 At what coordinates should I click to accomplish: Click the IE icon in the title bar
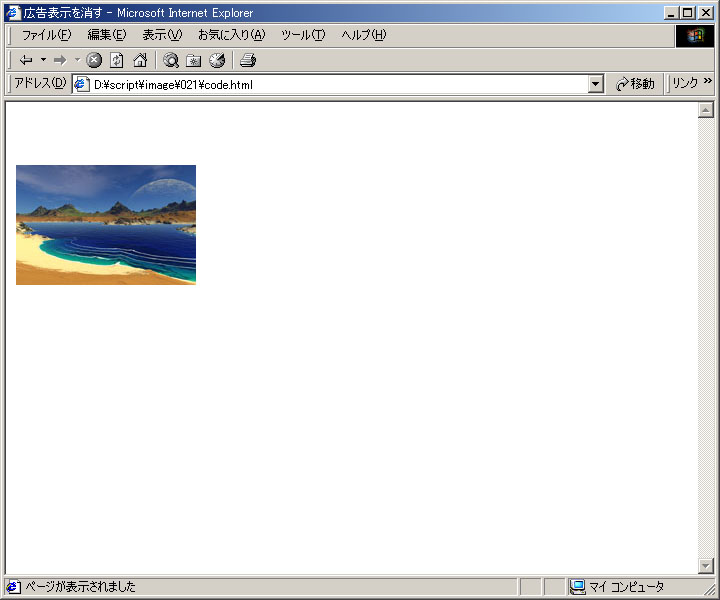click(13, 12)
